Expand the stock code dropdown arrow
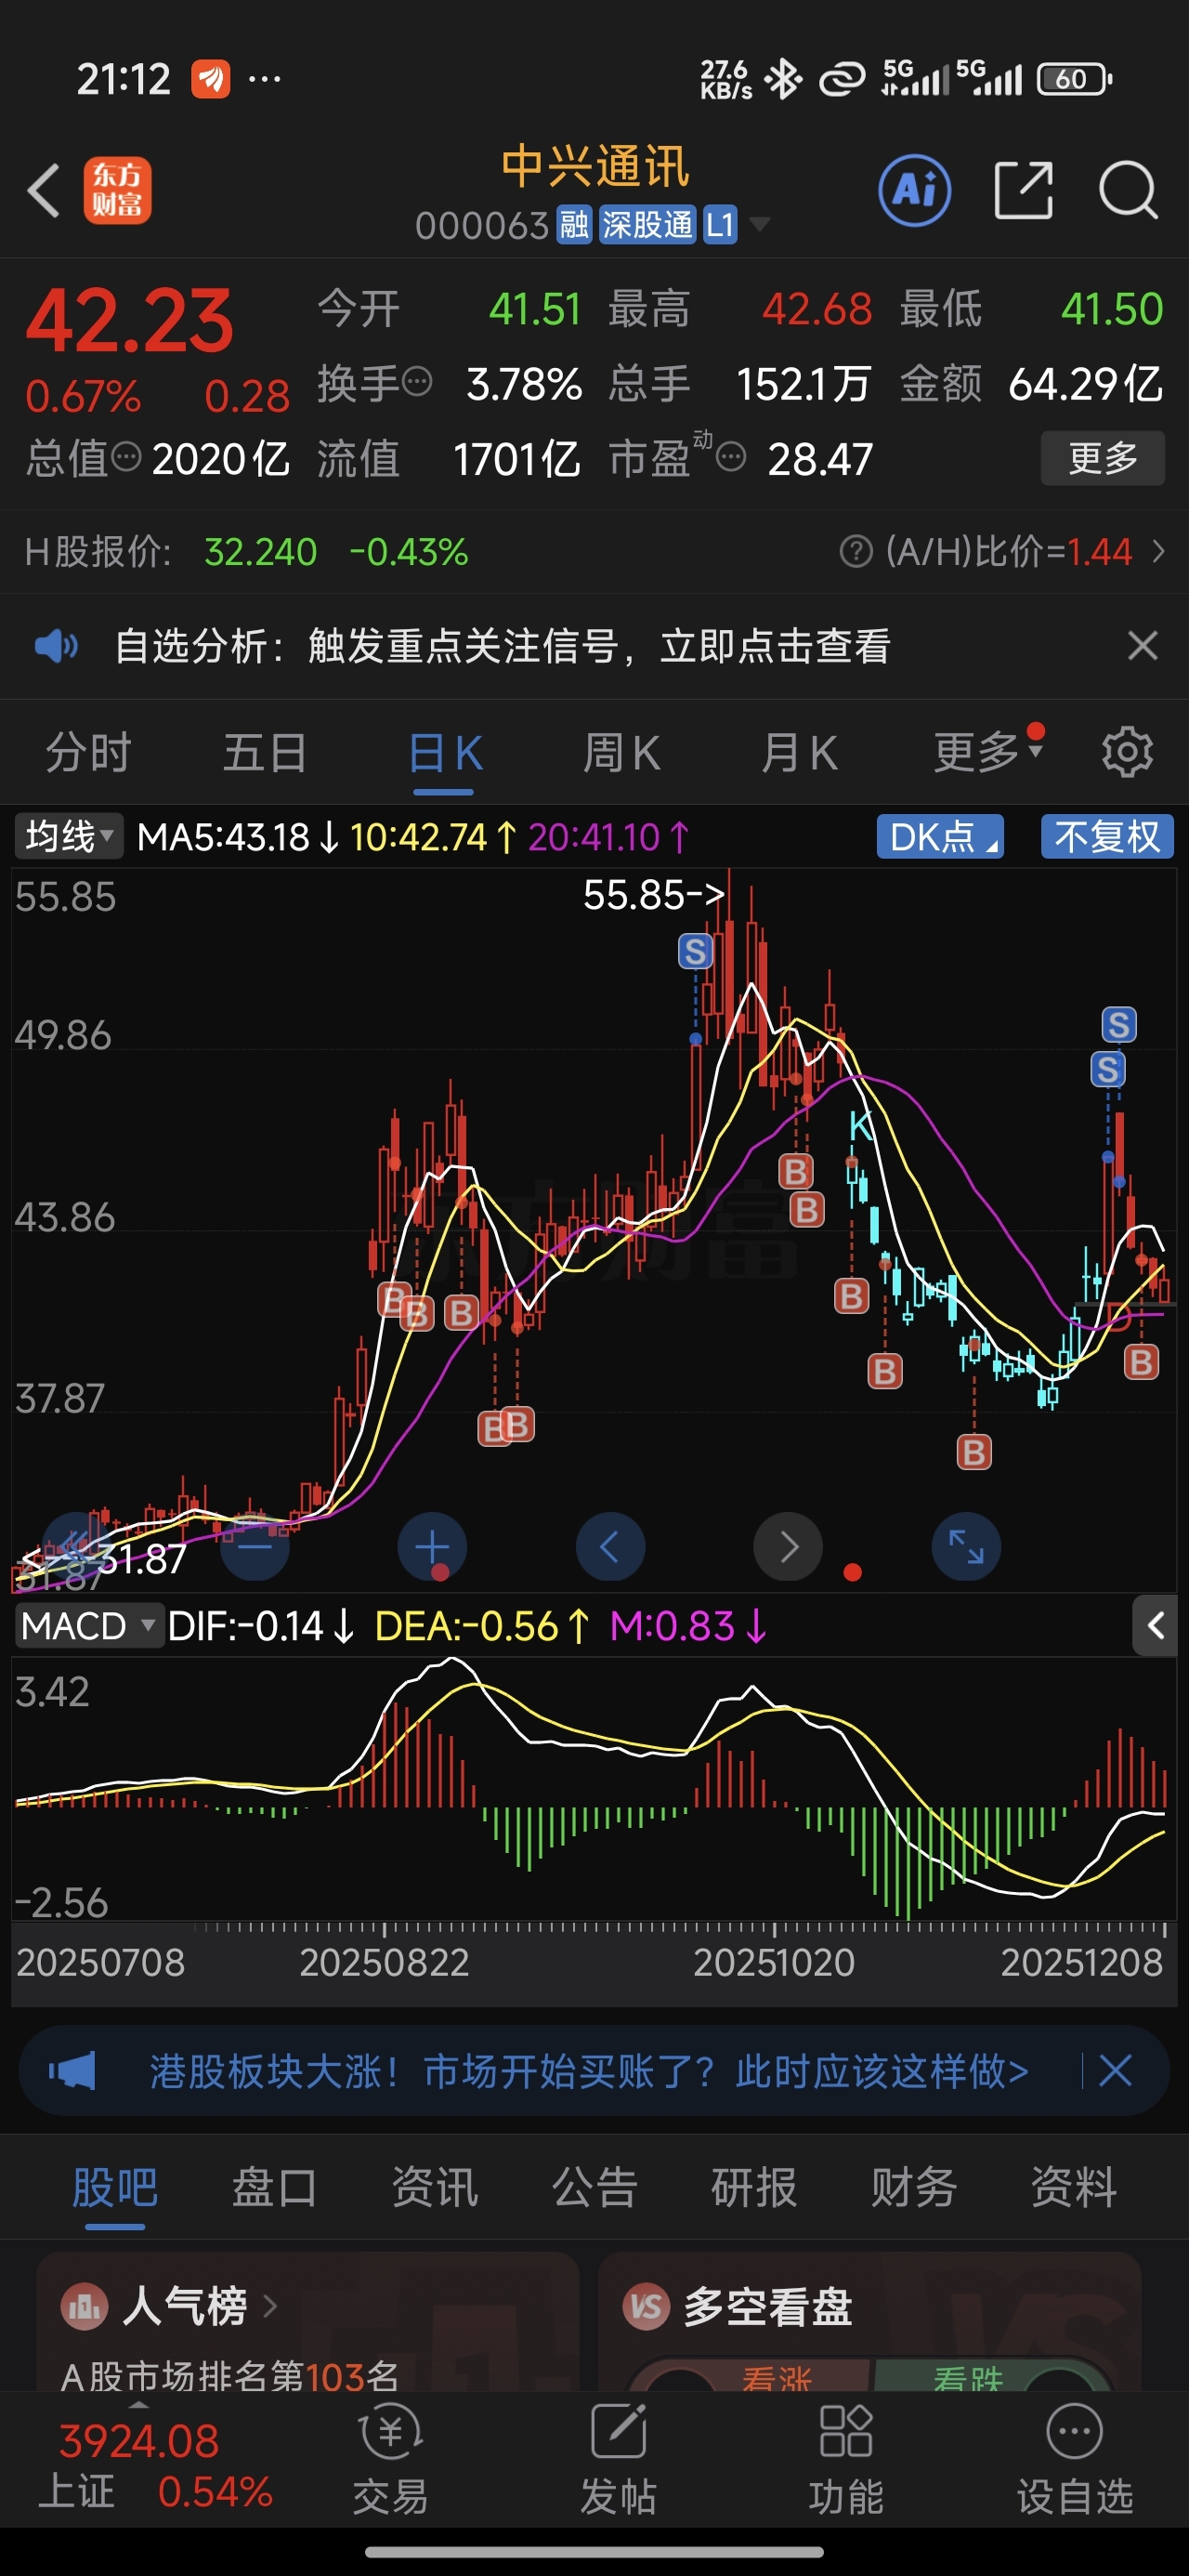The width and height of the screenshot is (1189, 2576). pyautogui.click(x=760, y=224)
